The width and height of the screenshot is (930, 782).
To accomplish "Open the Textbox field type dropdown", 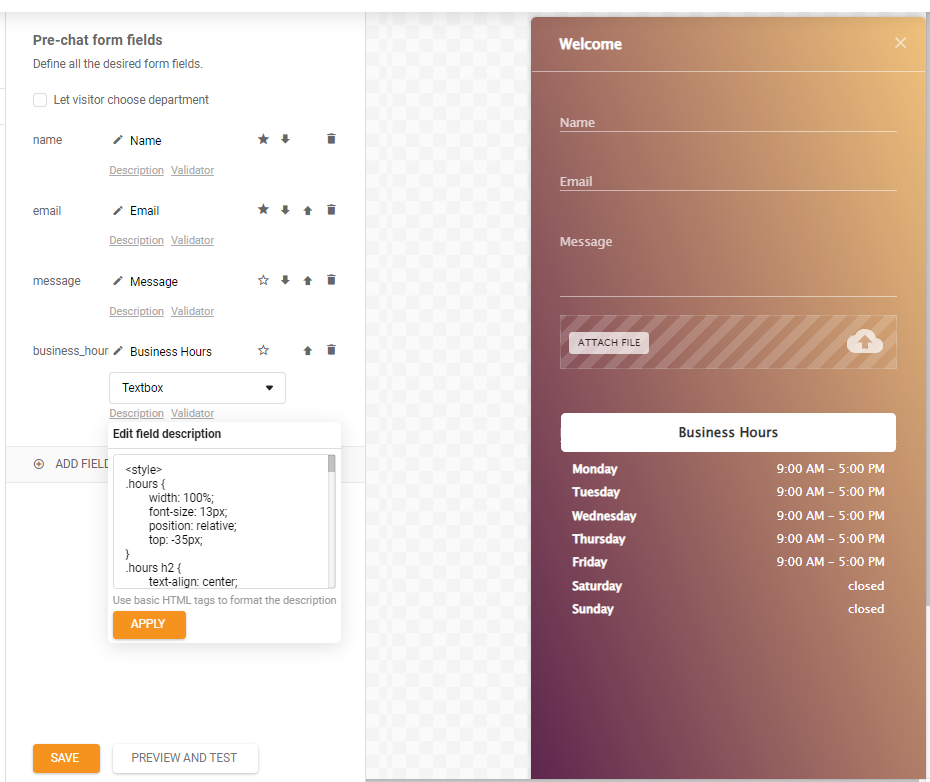I will coord(197,388).
